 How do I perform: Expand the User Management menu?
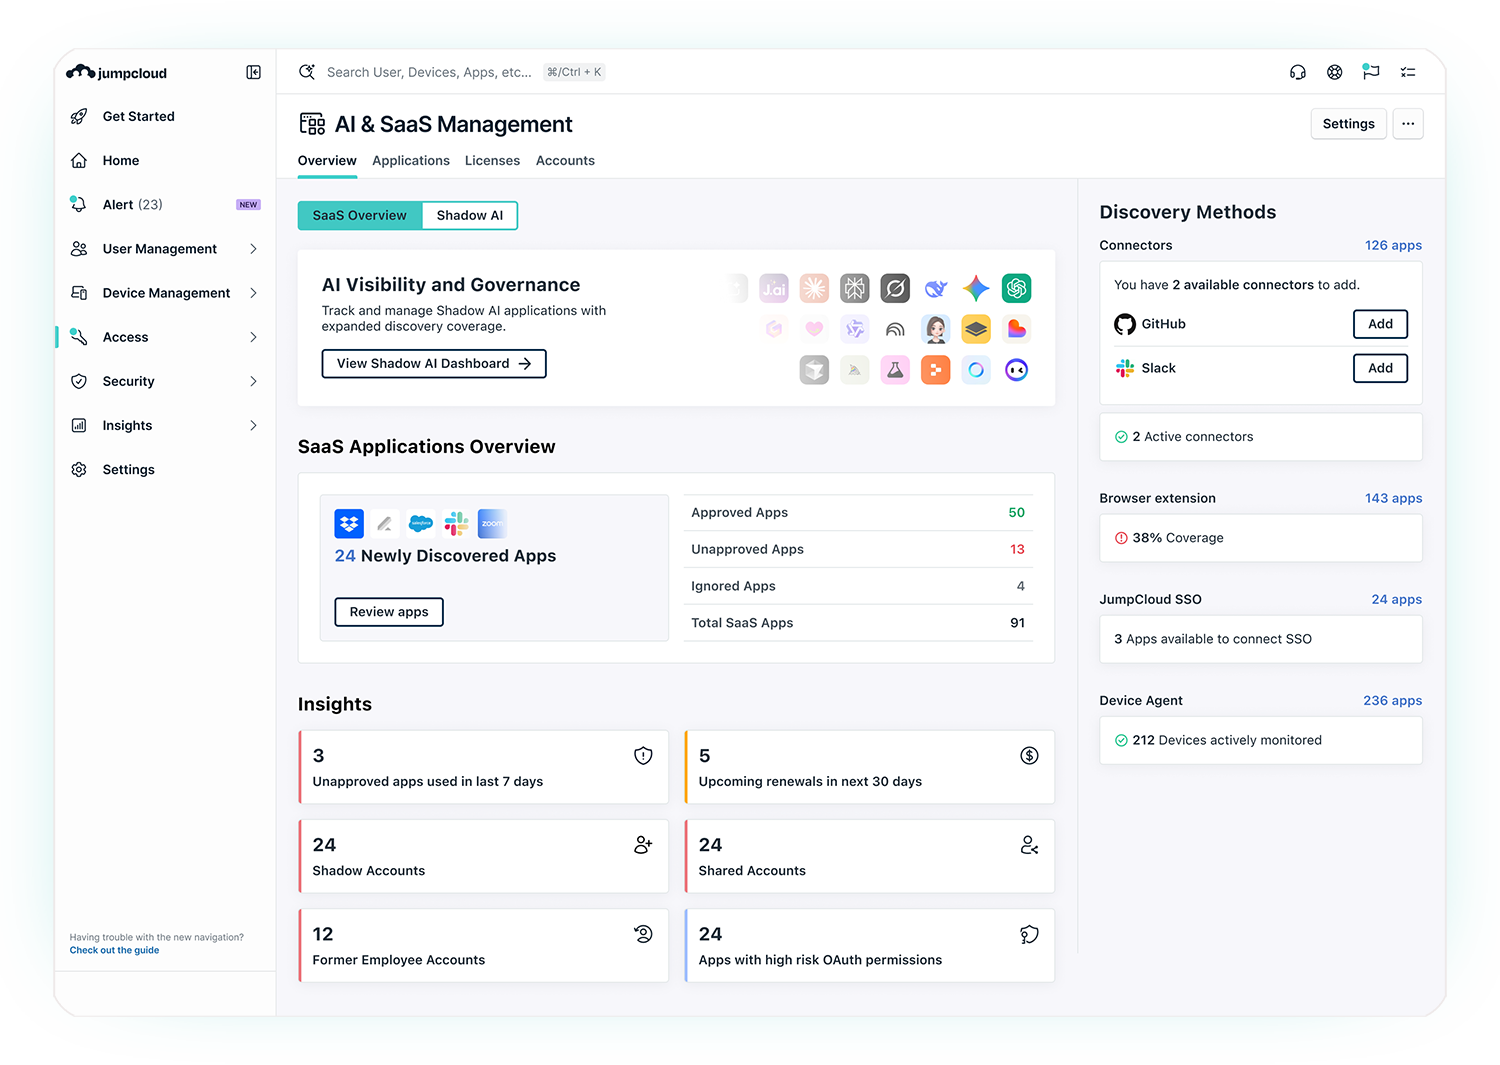(253, 249)
